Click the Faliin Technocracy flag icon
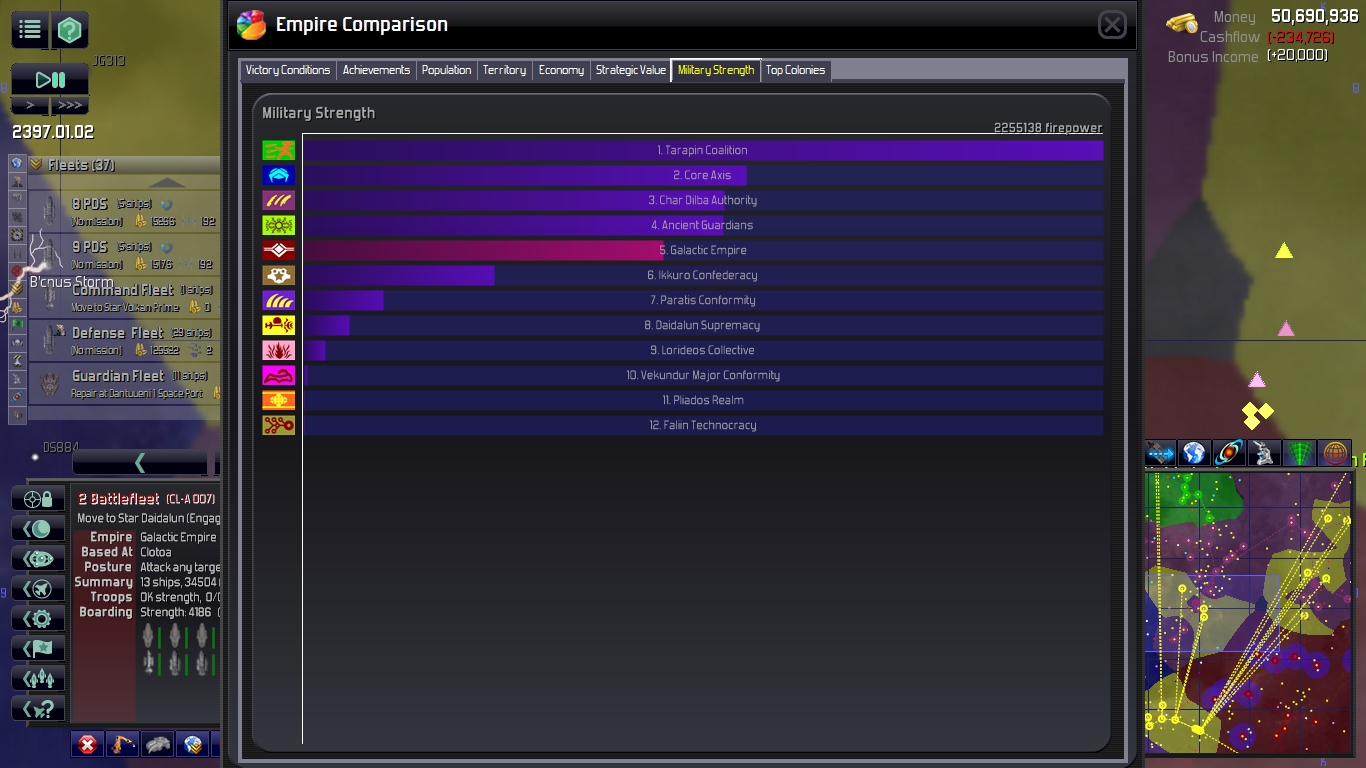Viewport: 1366px width, 768px height. click(x=279, y=425)
